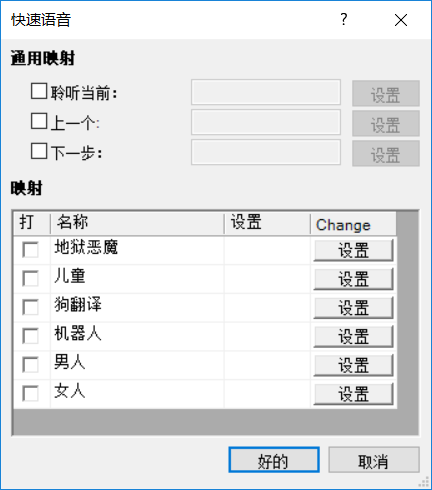Click 设置 button in 男人 row

click(353, 365)
